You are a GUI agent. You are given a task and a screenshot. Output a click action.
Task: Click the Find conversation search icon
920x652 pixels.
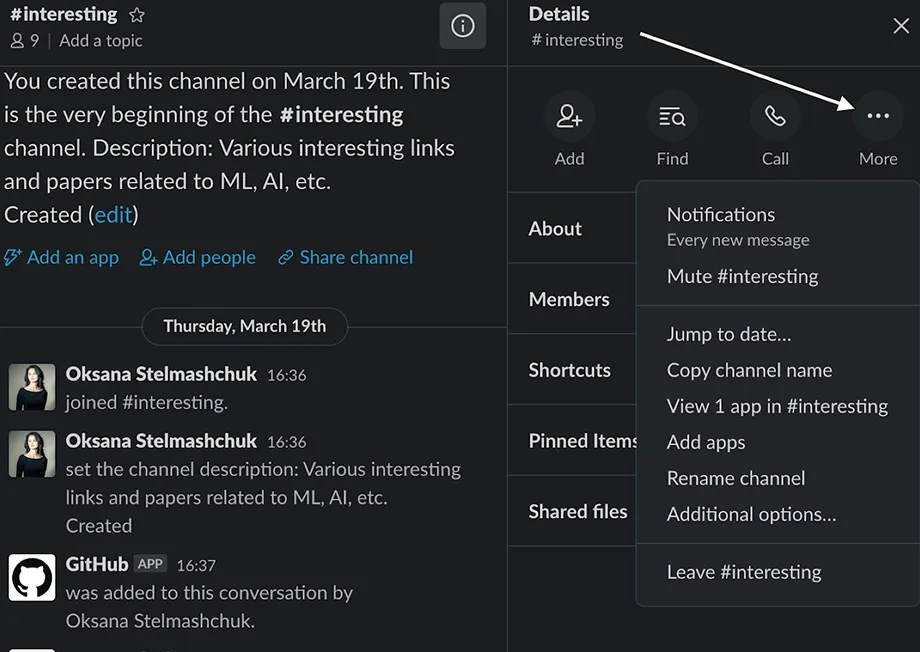pyautogui.click(x=672, y=116)
